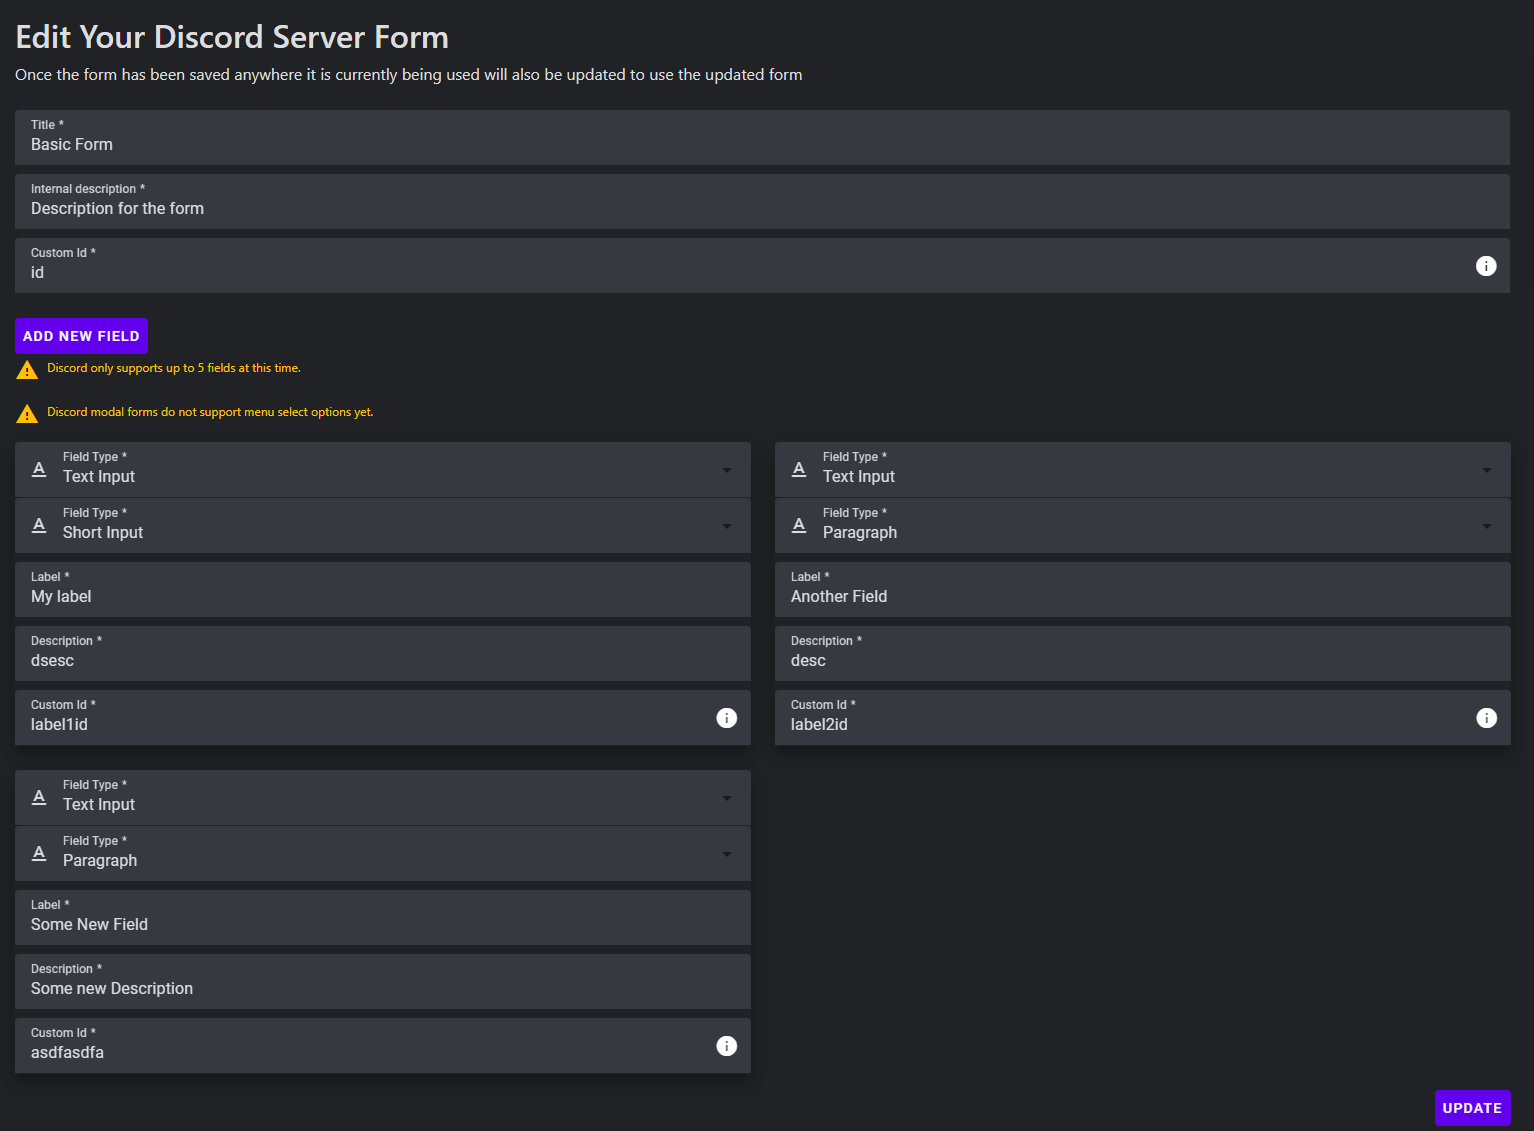Click the text icon in Another Field's Text Input dropdown
This screenshot has width=1534, height=1131.
pyautogui.click(x=799, y=470)
